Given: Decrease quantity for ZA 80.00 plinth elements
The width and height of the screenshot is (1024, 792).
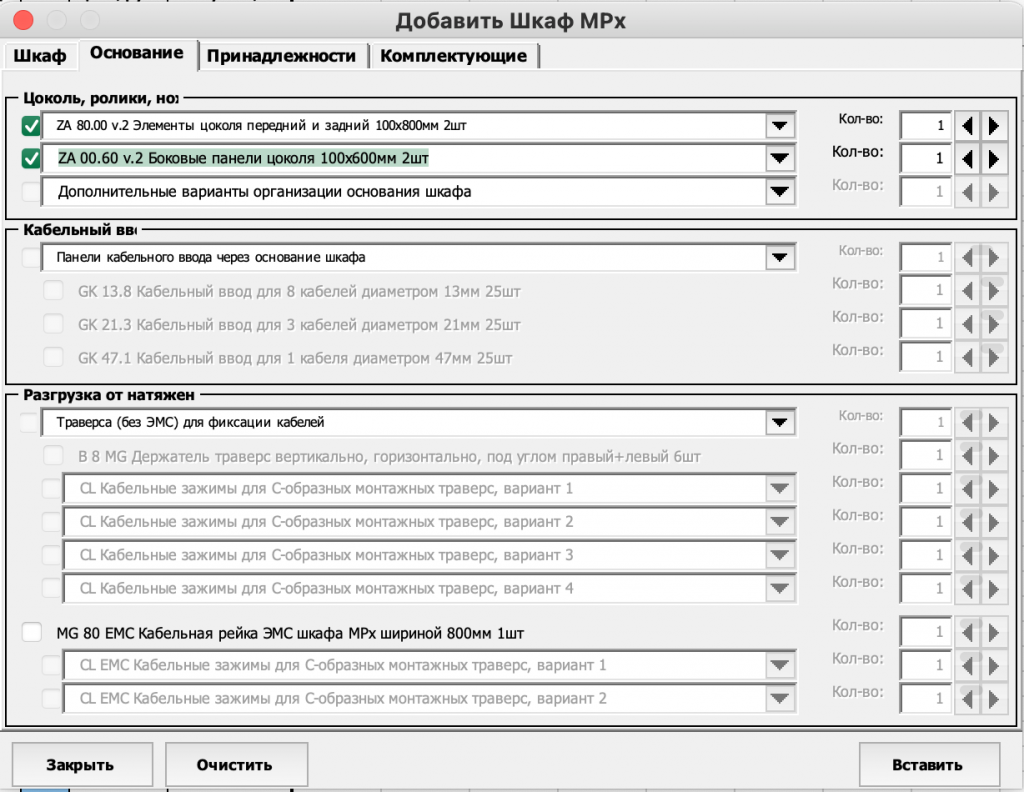Looking at the screenshot, I should coord(967,126).
